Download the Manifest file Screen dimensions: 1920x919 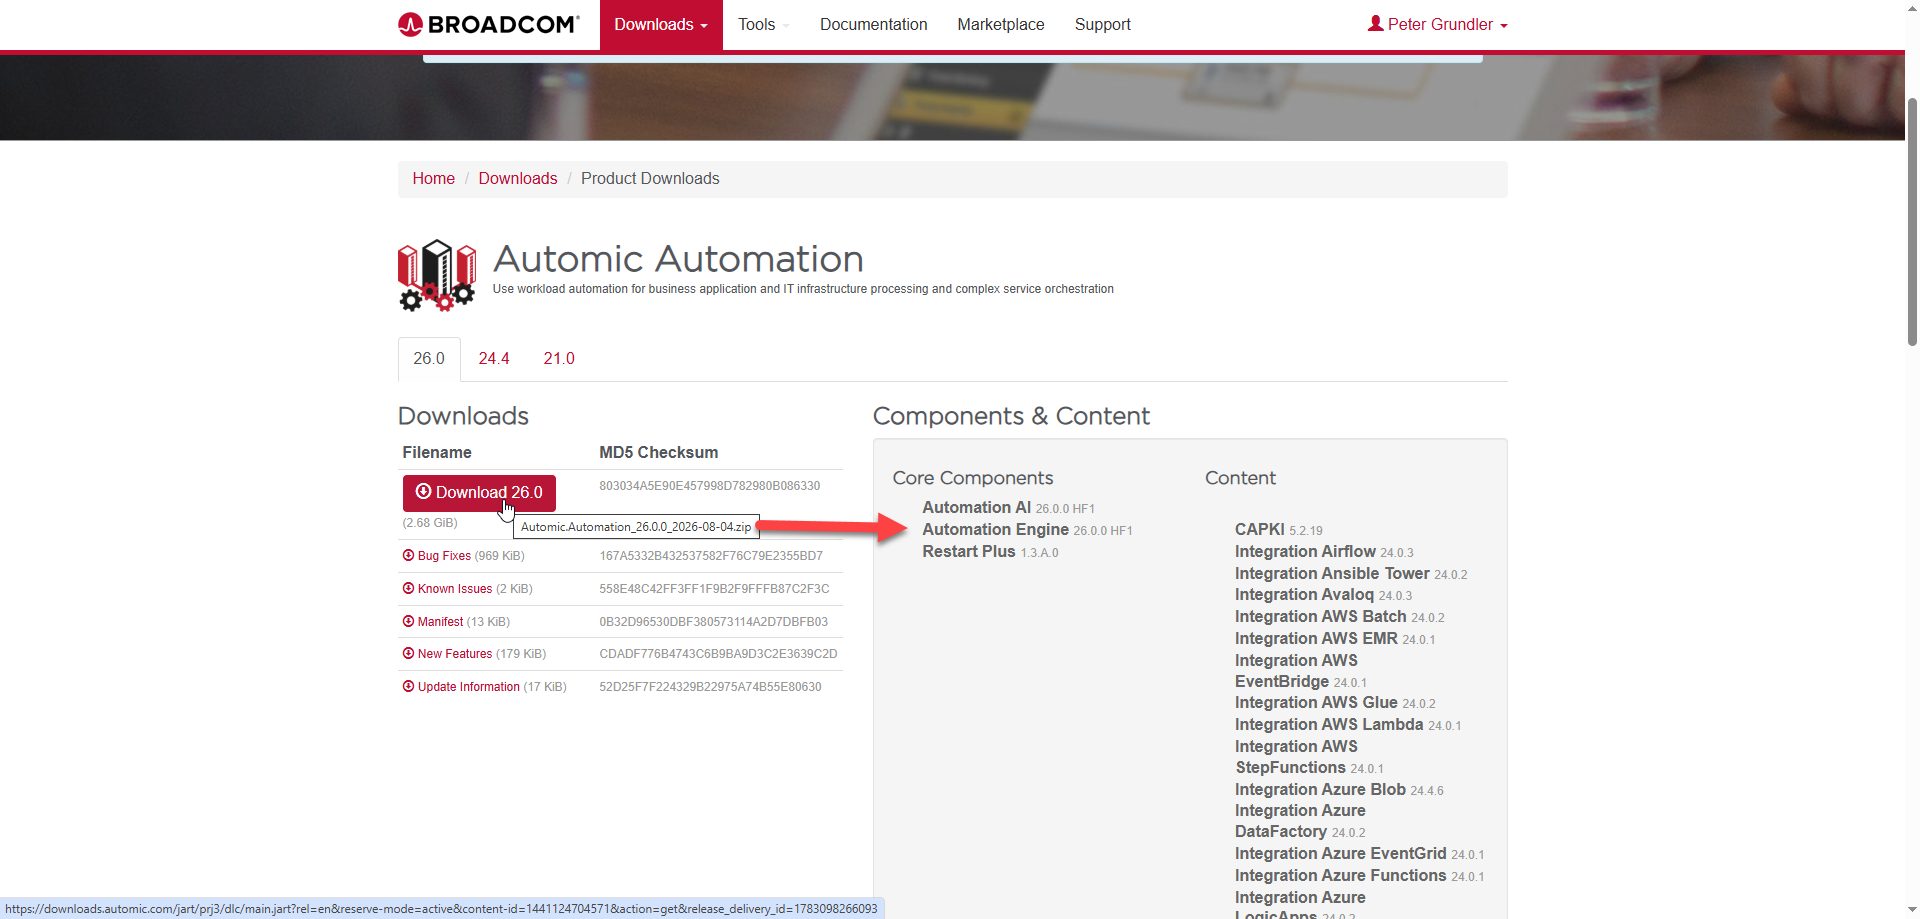(x=440, y=622)
